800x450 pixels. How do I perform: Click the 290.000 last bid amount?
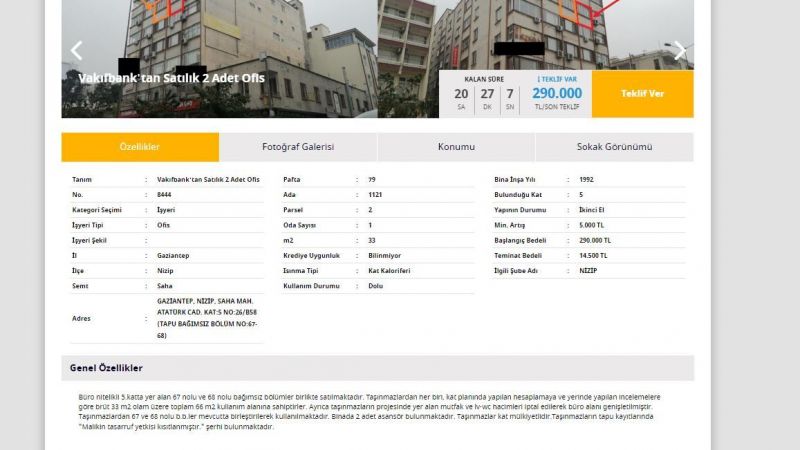[557, 93]
